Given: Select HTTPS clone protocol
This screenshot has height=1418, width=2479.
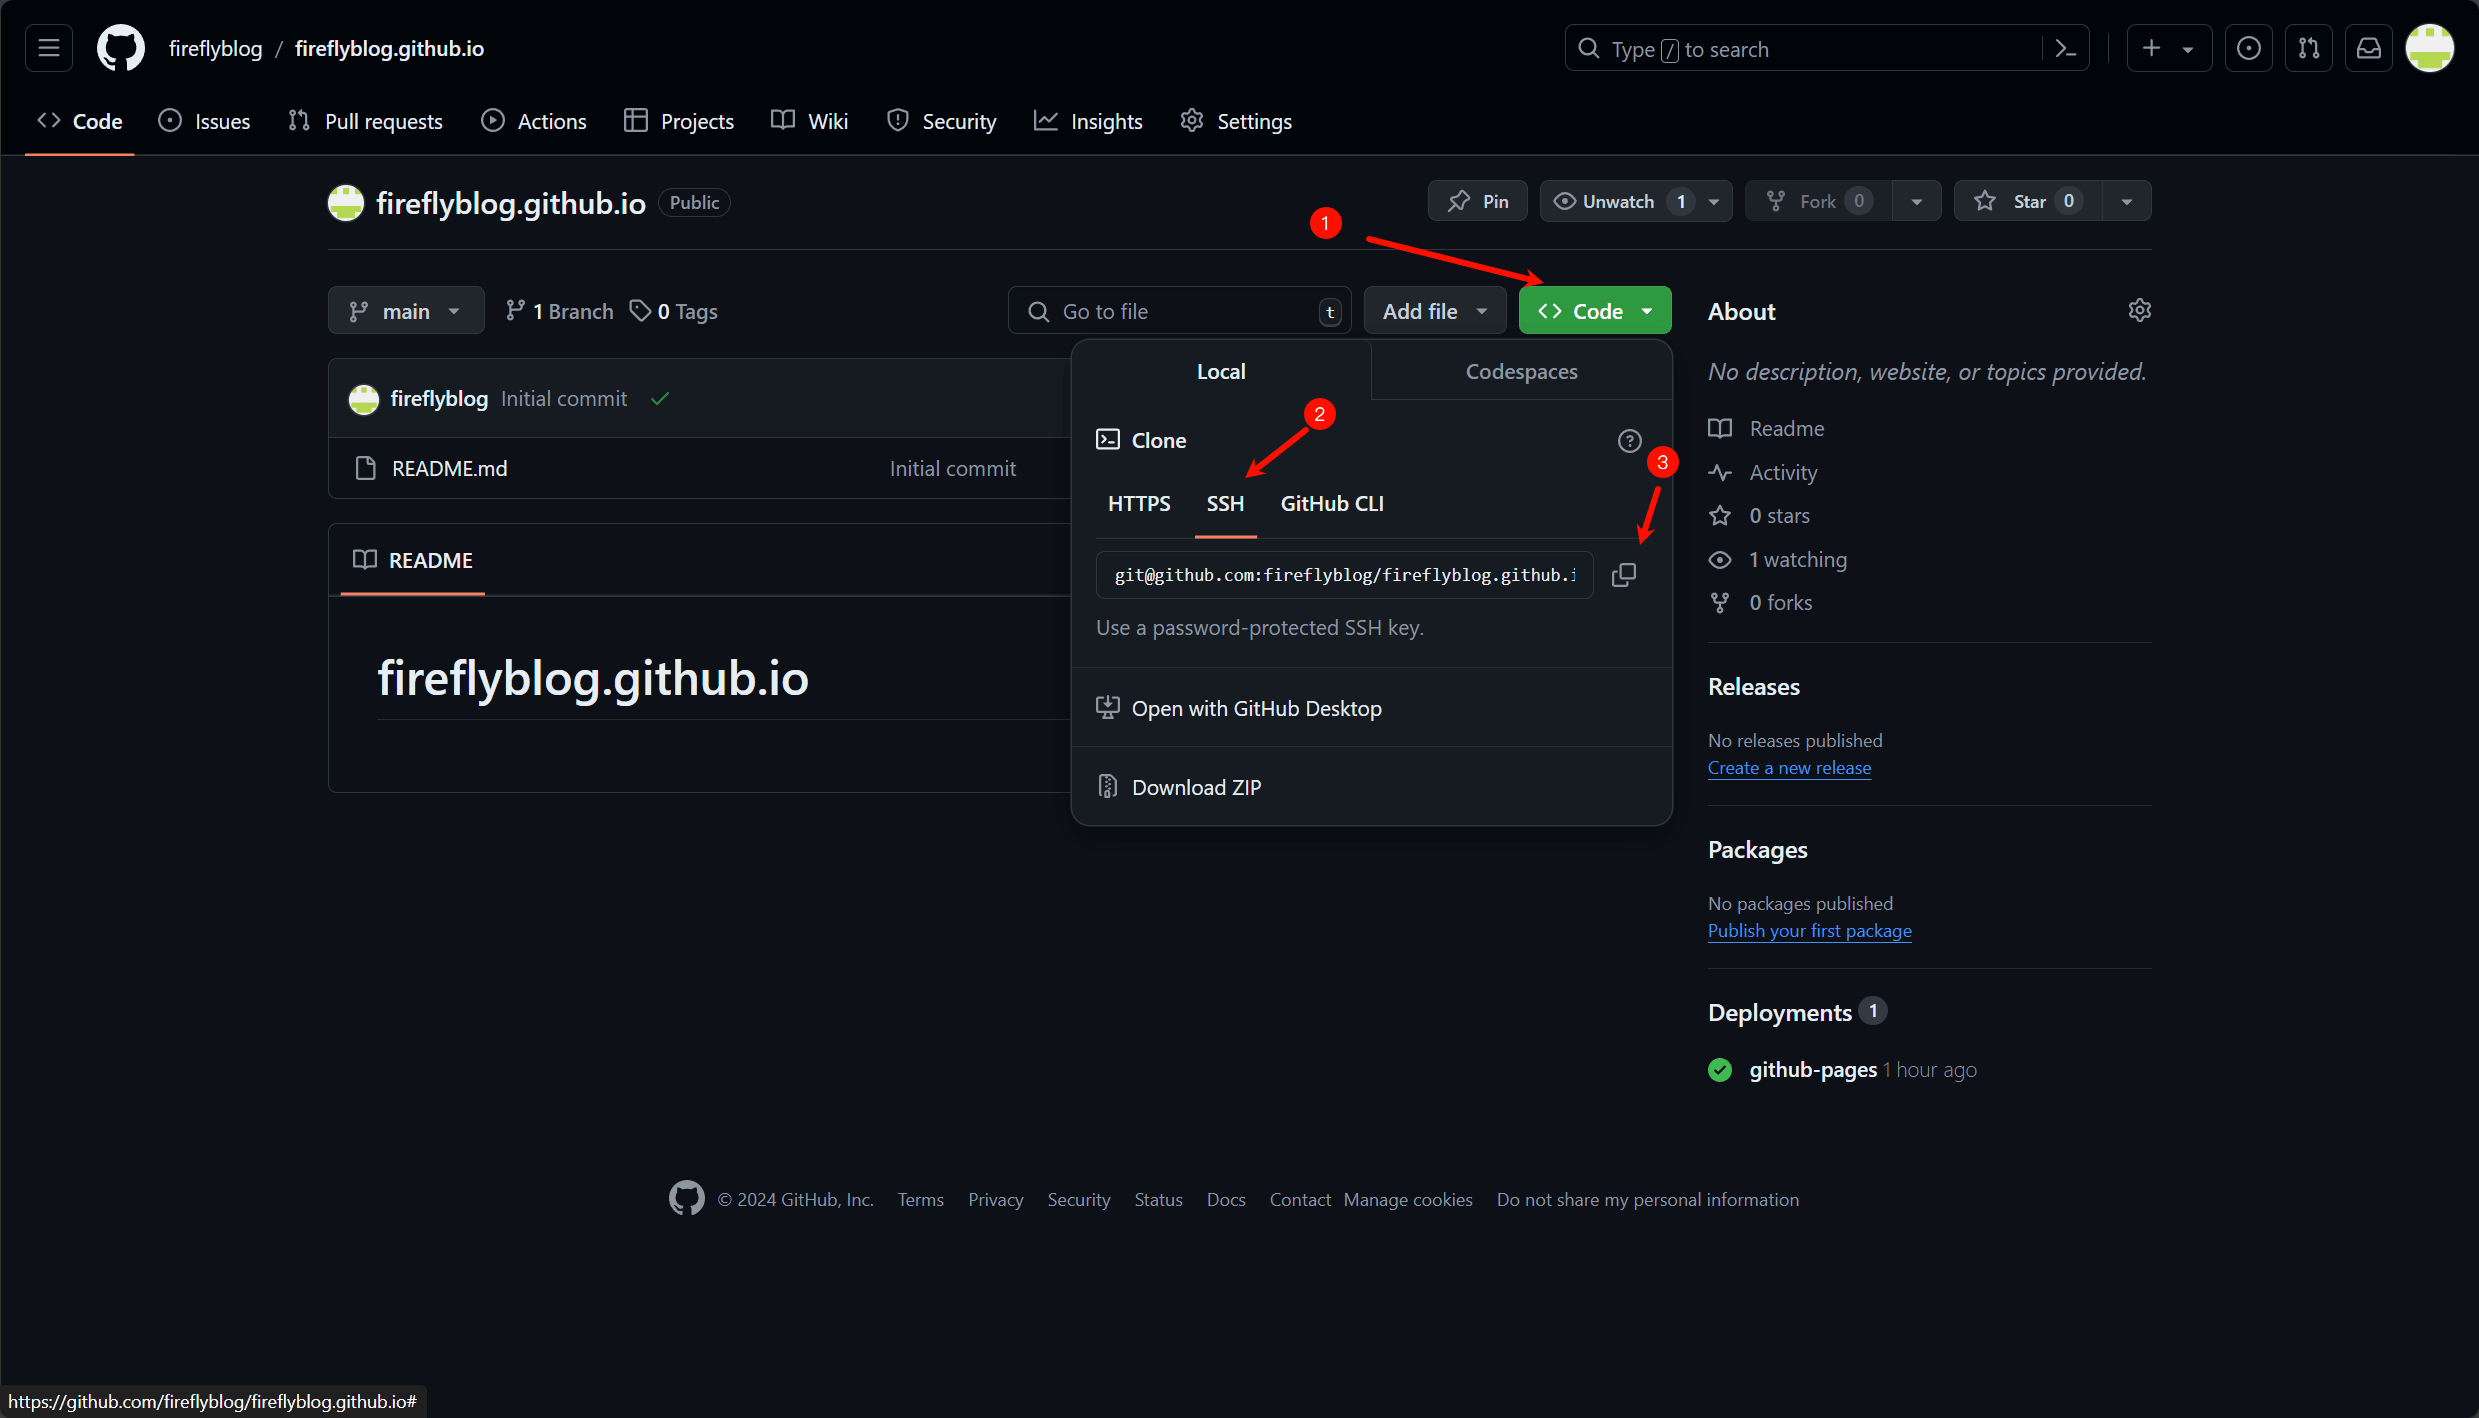Looking at the screenshot, I should [1139, 503].
